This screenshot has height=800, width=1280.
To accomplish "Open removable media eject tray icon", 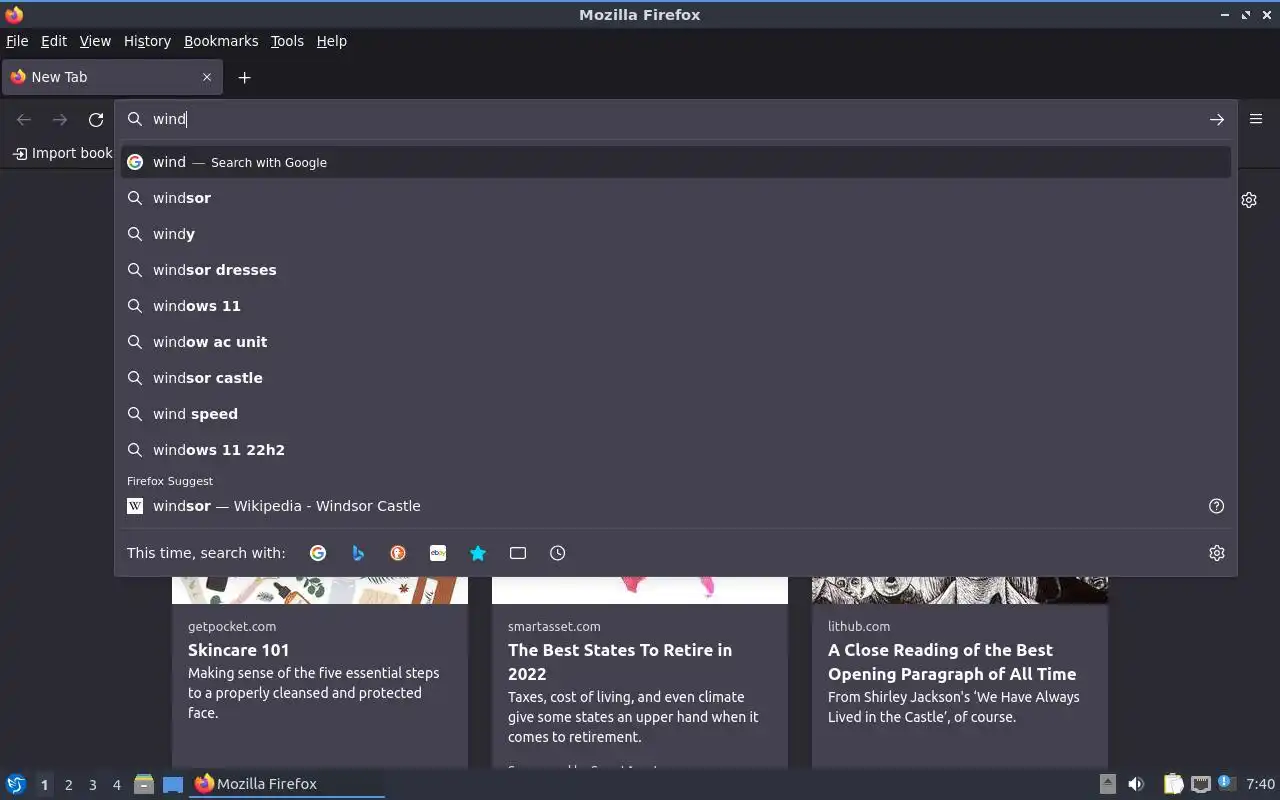I will click(1108, 784).
